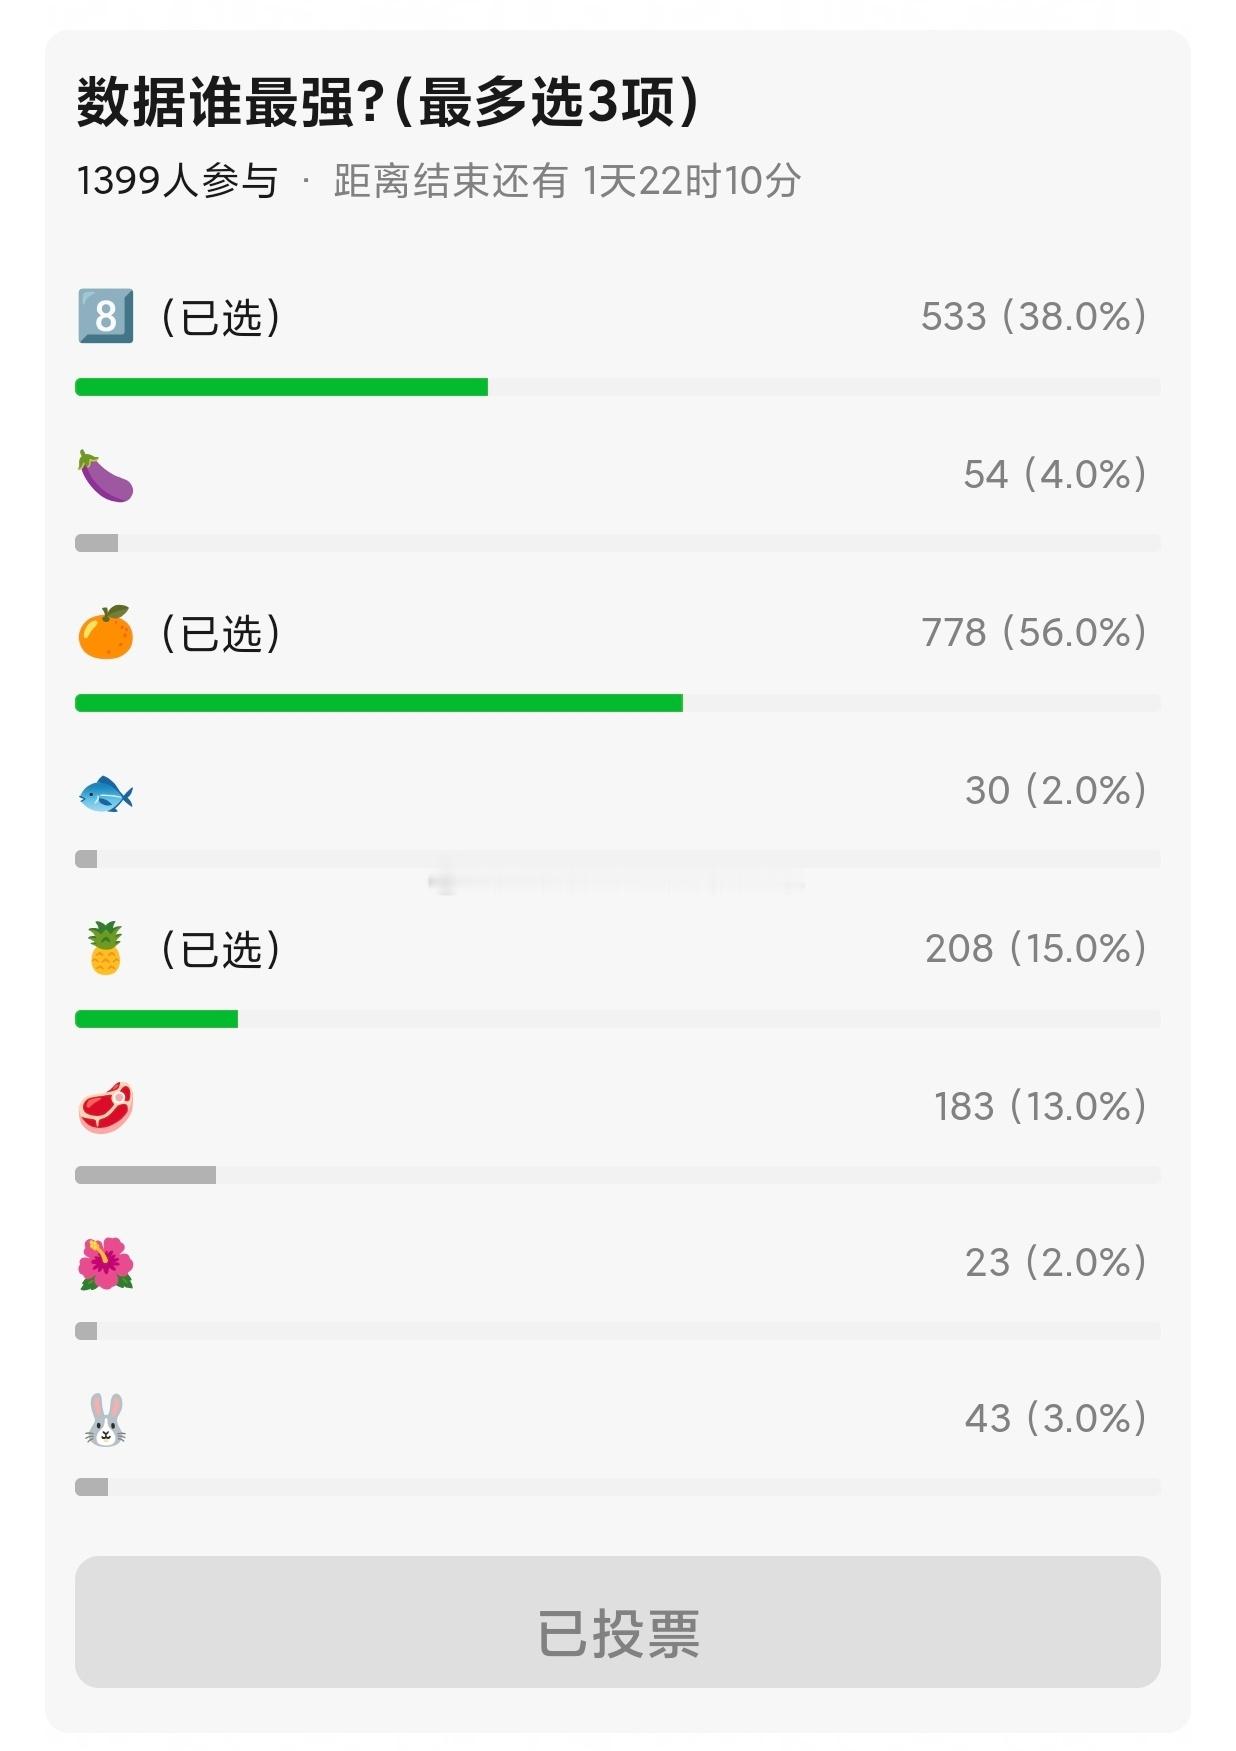This screenshot has width=1236, height=1751.
Task: Select the meat steak emoji option
Action: pyautogui.click(x=105, y=1106)
